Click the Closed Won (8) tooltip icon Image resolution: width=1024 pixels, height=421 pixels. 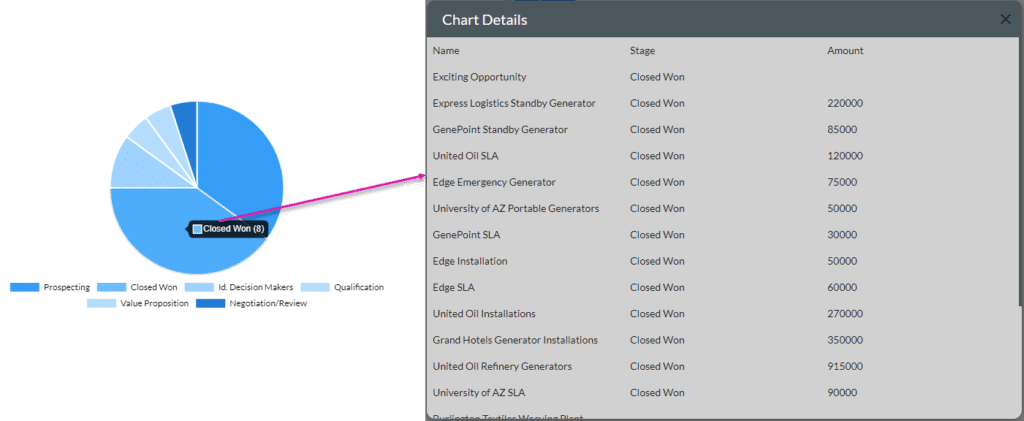coord(197,229)
